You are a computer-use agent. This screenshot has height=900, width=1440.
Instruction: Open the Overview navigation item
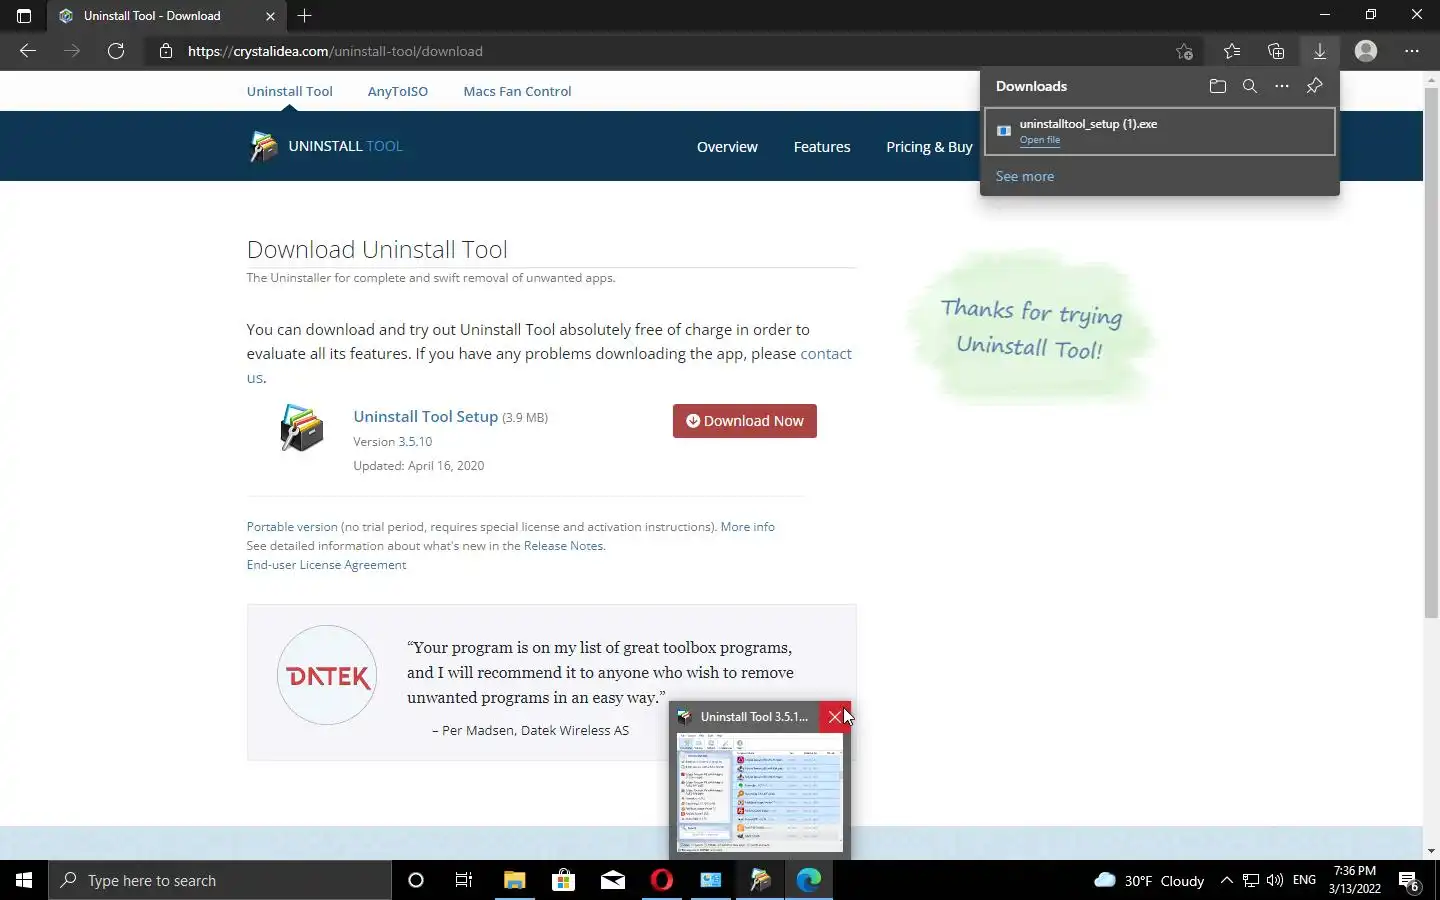727,147
